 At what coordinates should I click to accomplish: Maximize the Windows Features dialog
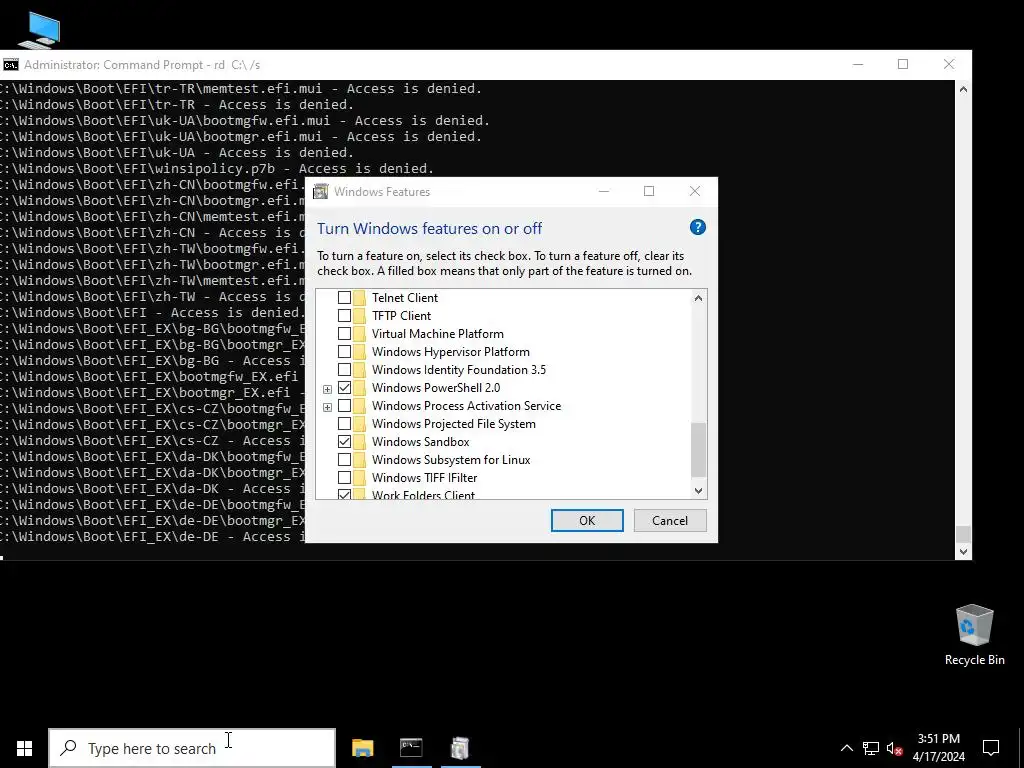(649, 191)
